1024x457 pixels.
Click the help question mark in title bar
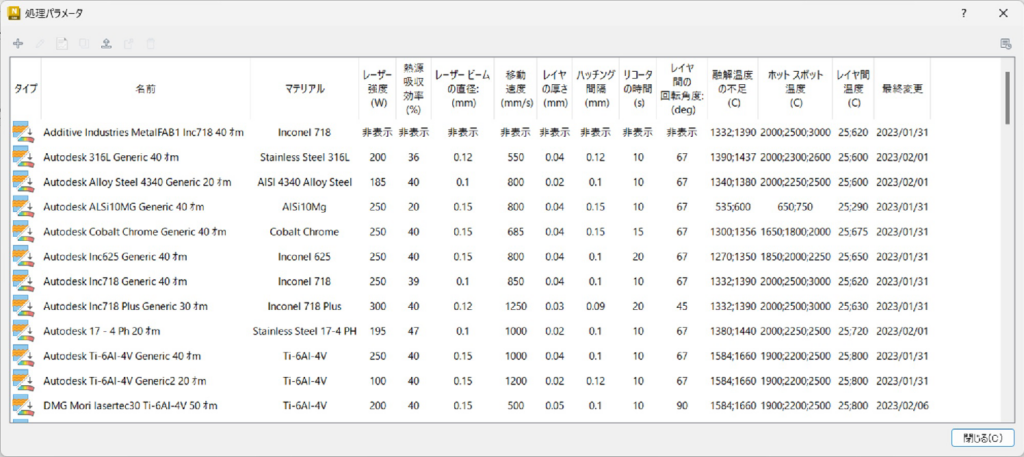[964, 13]
